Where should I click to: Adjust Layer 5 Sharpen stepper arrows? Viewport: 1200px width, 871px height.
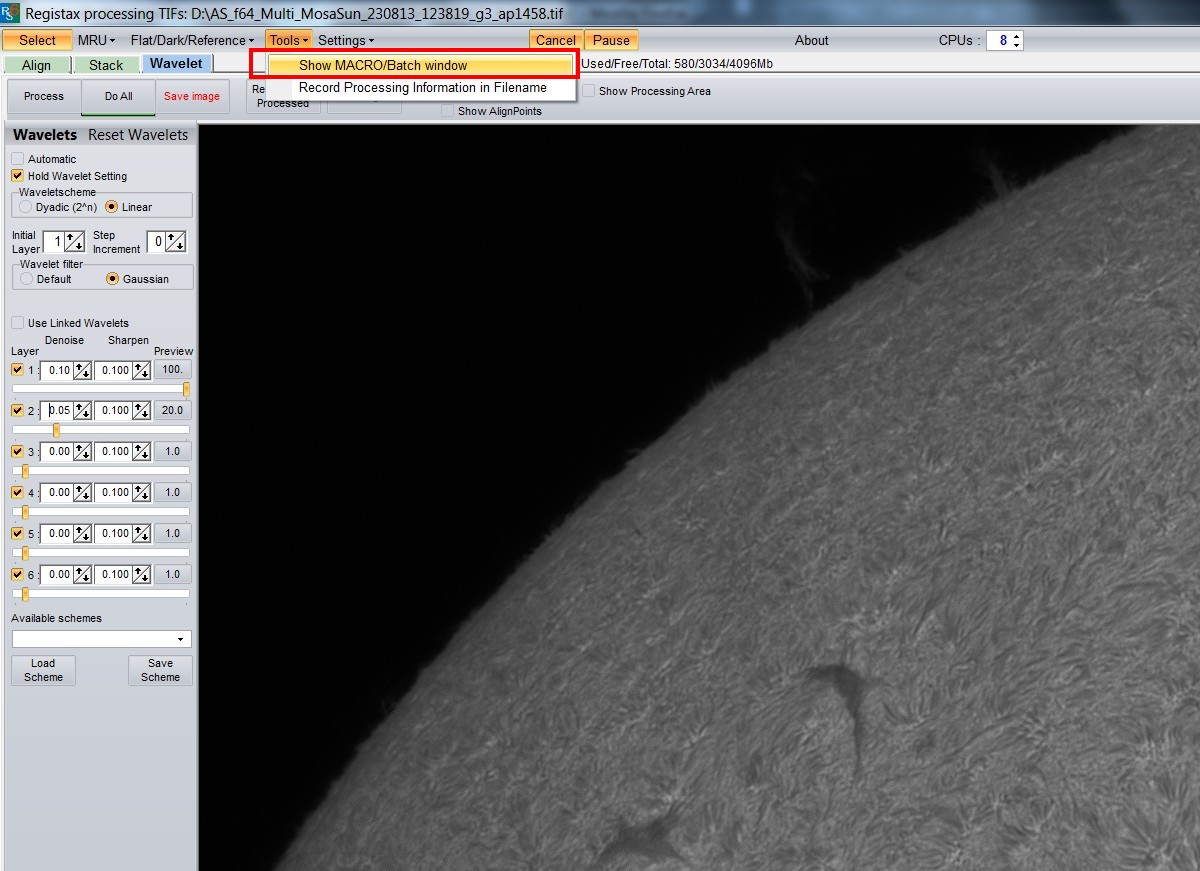[142, 533]
